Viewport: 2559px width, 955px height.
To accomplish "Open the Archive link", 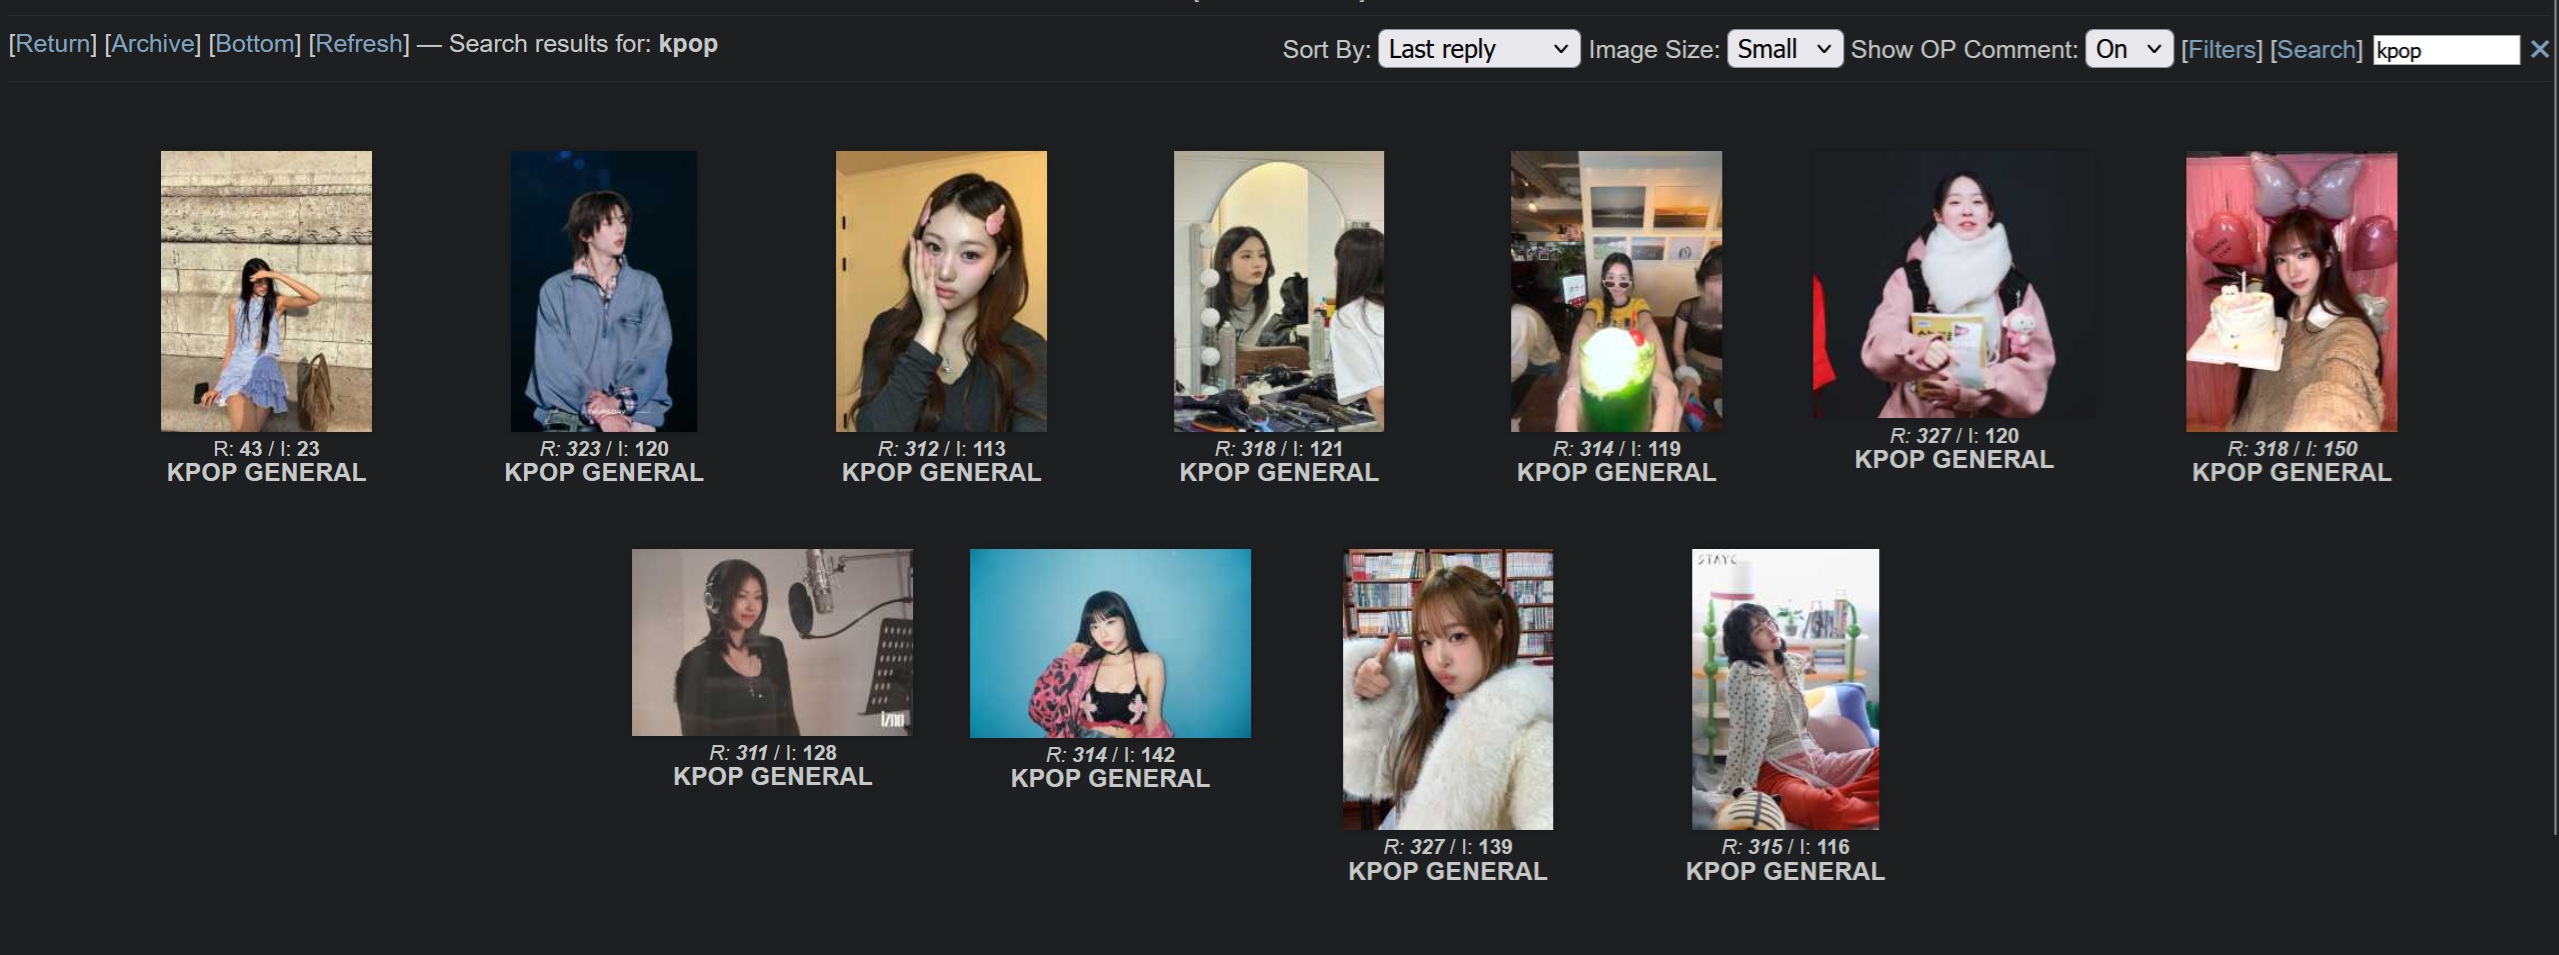I will [x=153, y=44].
